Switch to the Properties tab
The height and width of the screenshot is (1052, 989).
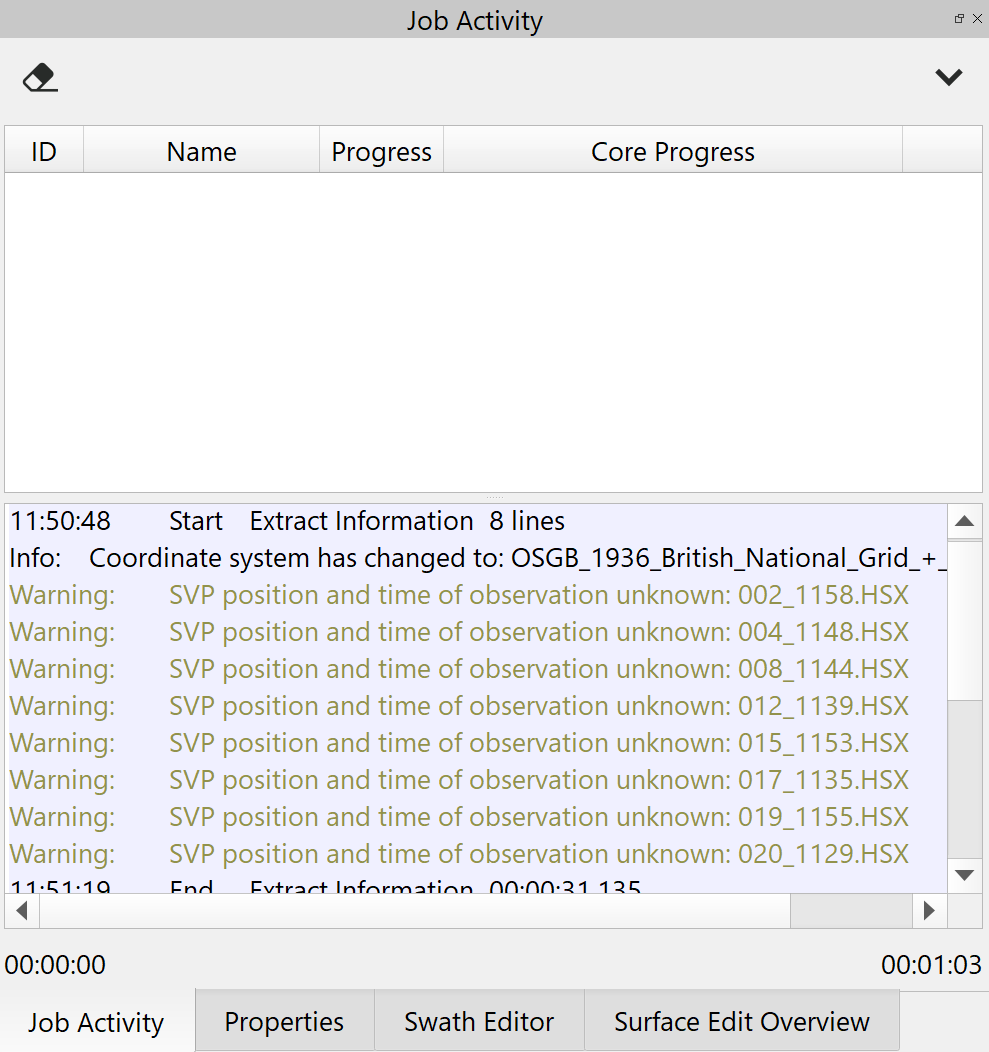click(x=284, y=1021)
